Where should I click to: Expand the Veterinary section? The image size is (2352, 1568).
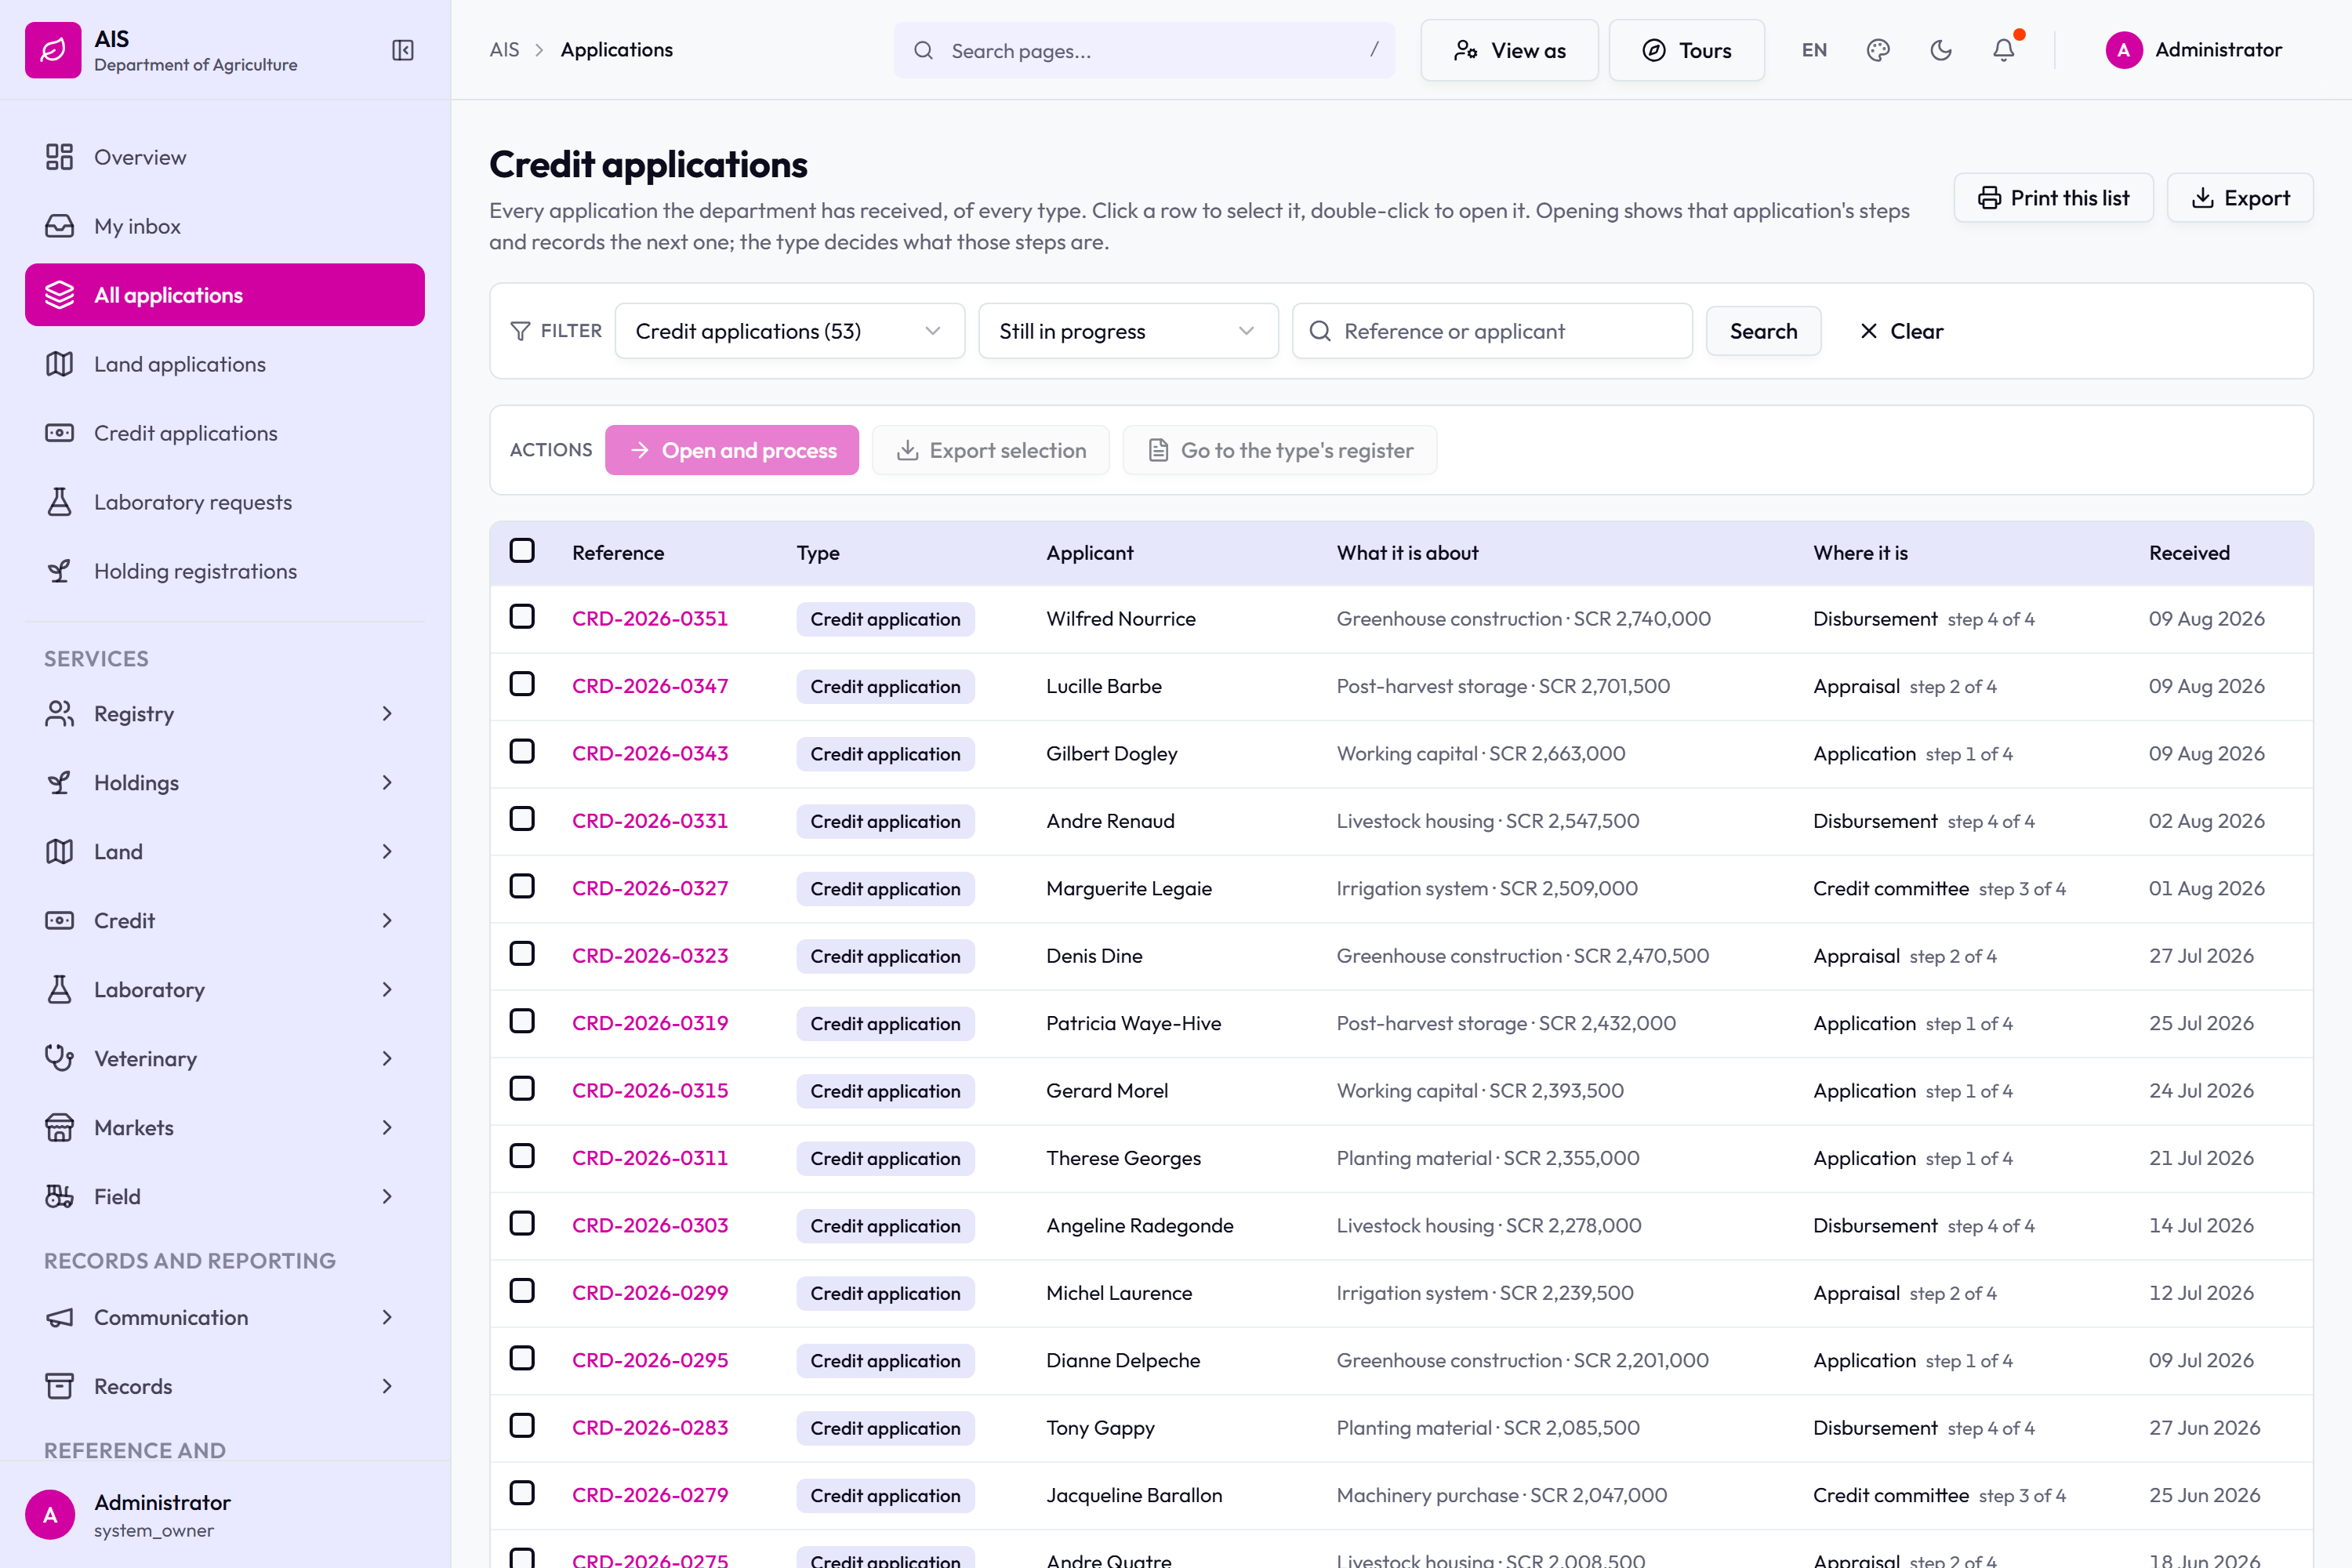(x=225, y=1059)
